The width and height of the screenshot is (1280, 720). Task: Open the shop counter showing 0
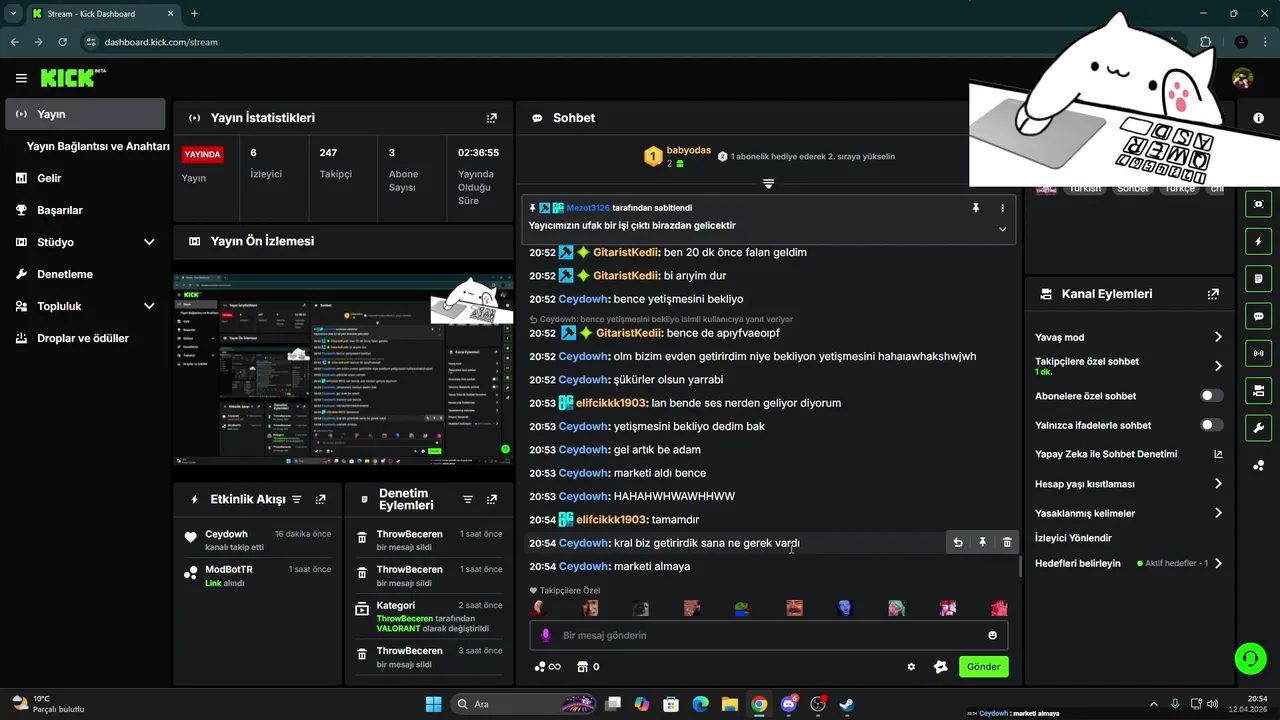[588, 667]
